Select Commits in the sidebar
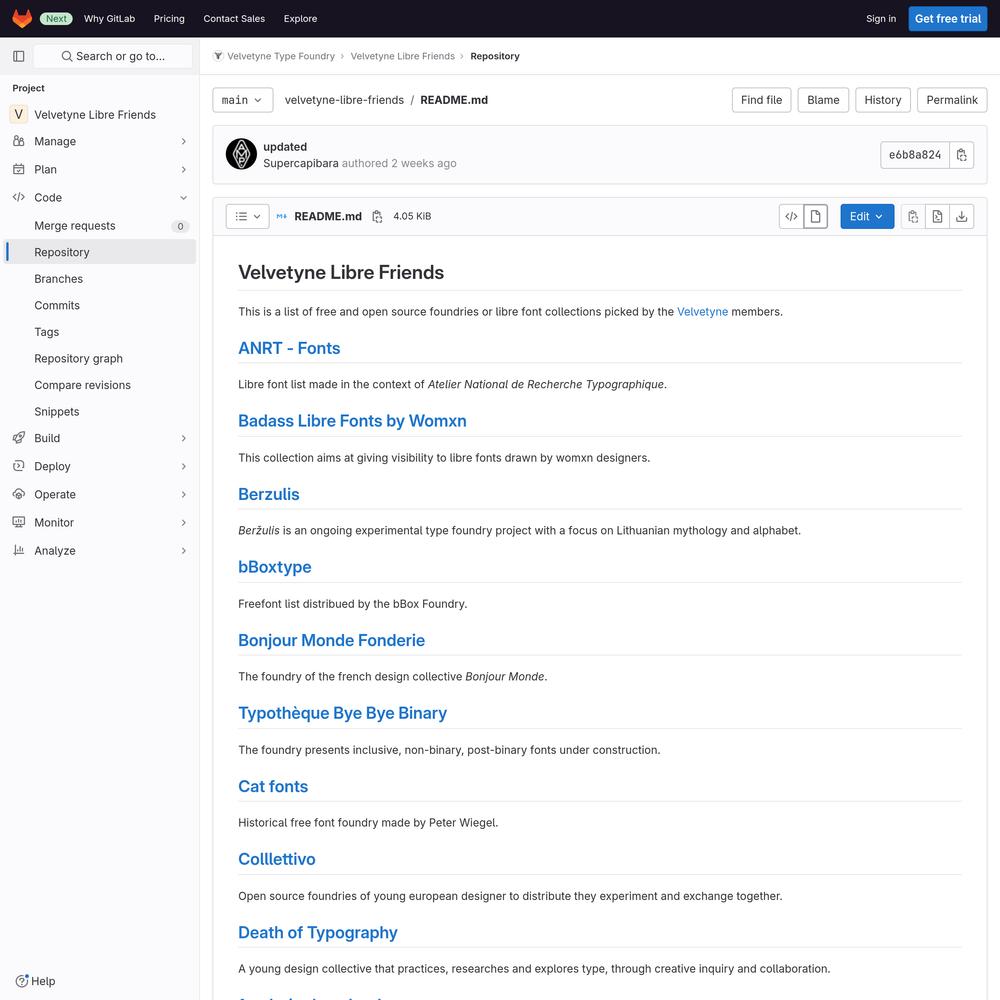 99,305
